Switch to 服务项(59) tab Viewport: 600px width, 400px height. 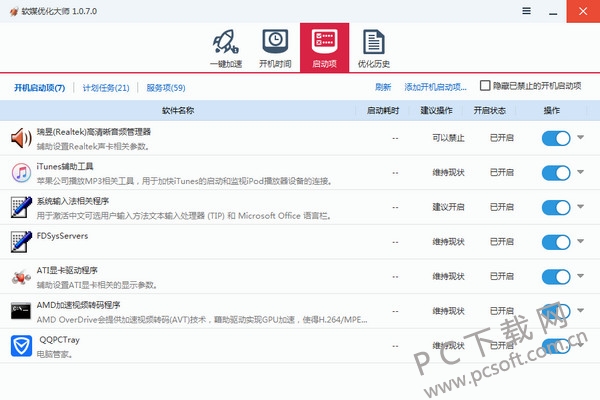pyautogui.click(x=166, y=88)
